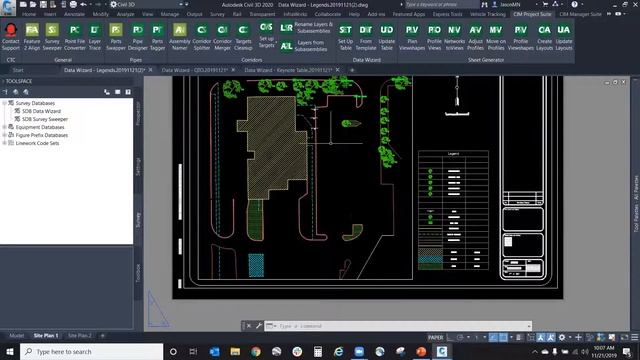The width and height of the screenshot is (640, 360).
Task: Run the Targets Cleanup tool
Action: [243, 37]
